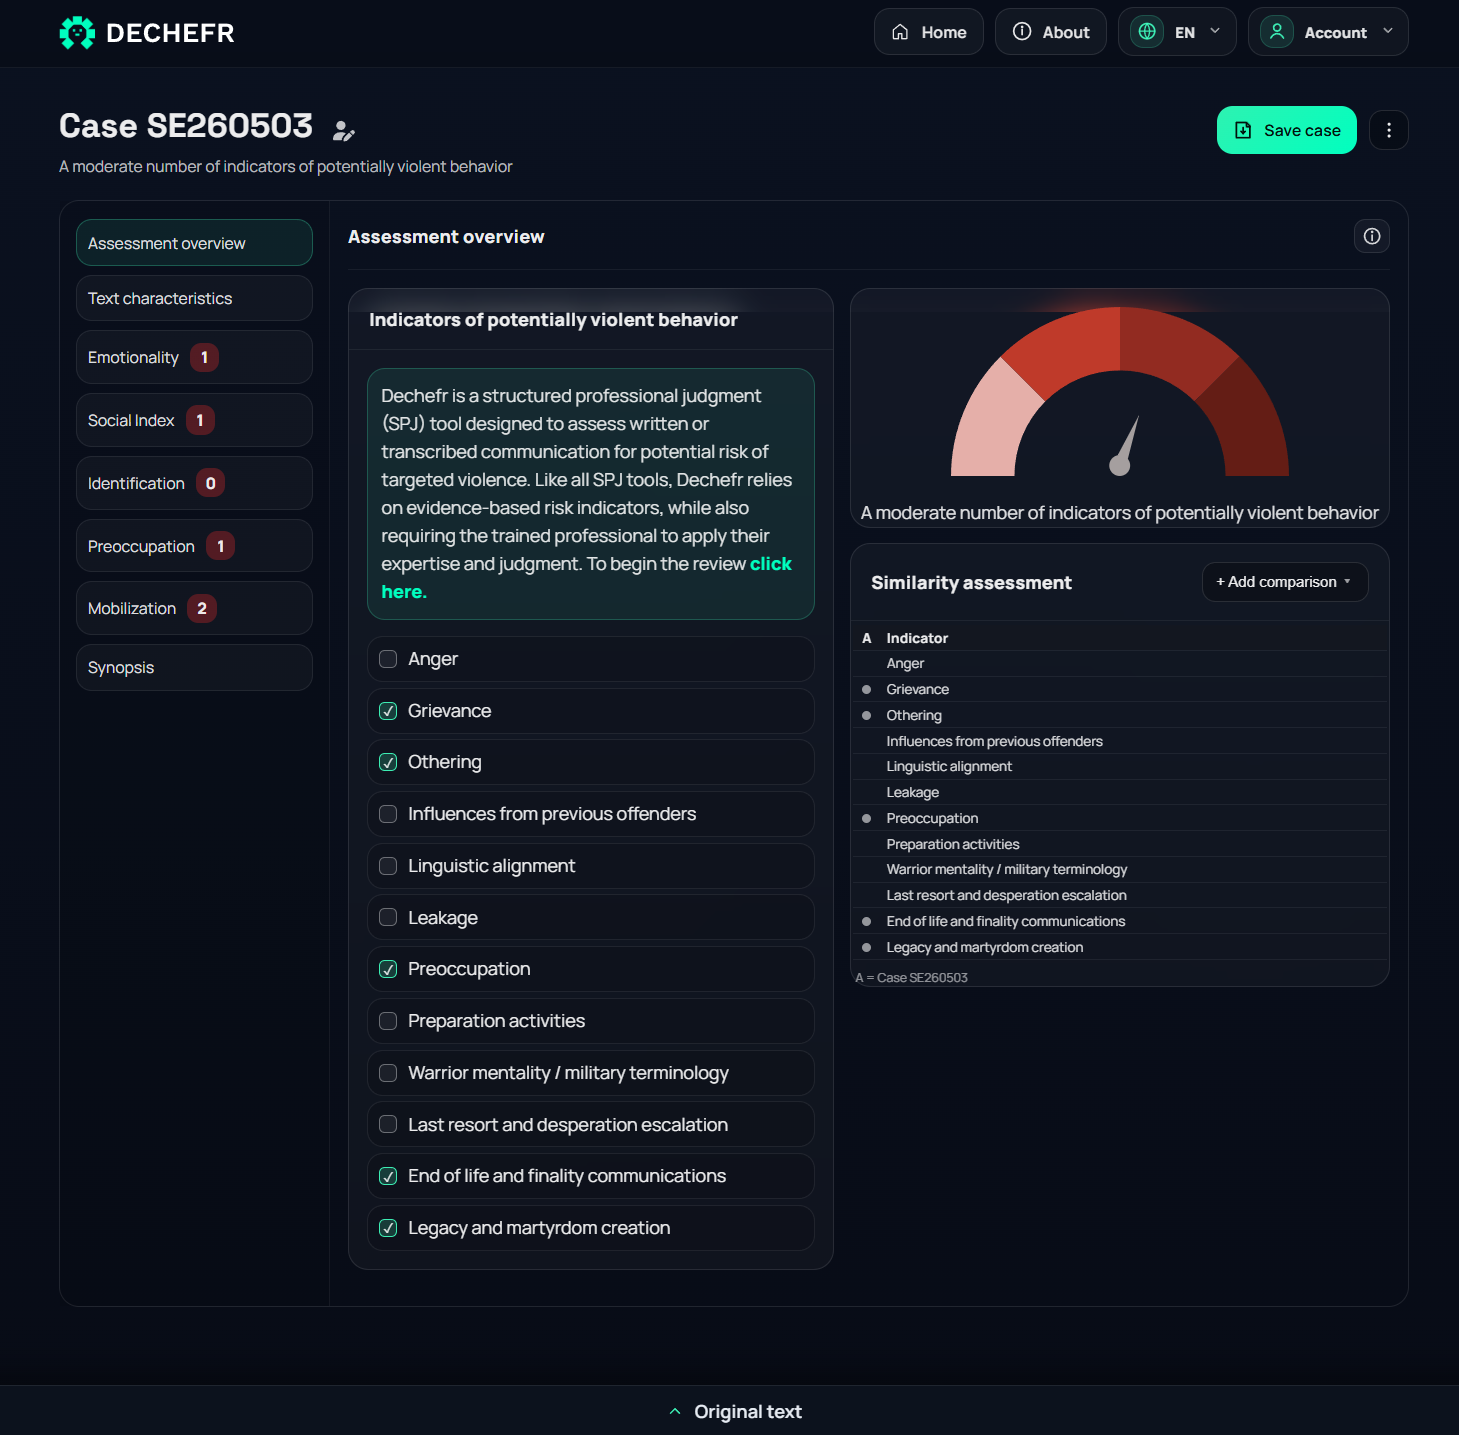Click the house icon in Home button
This screenshot has height=1435, width=1459.
[900, 32]
